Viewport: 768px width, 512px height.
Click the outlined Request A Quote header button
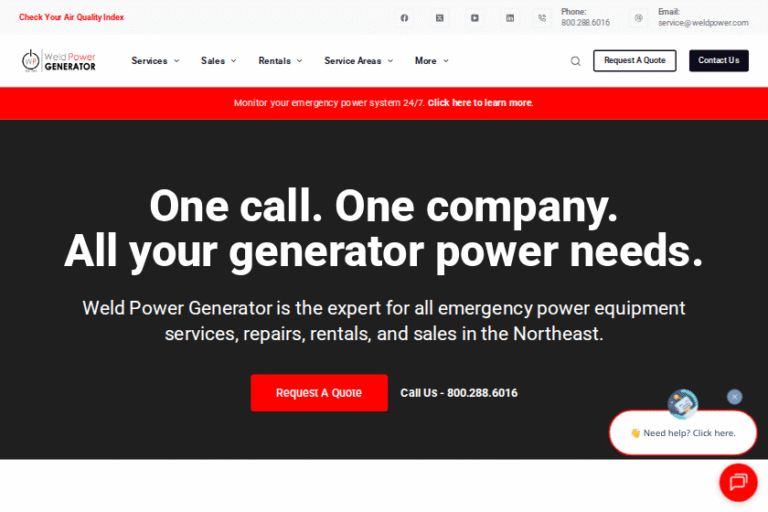click(634, 61)
